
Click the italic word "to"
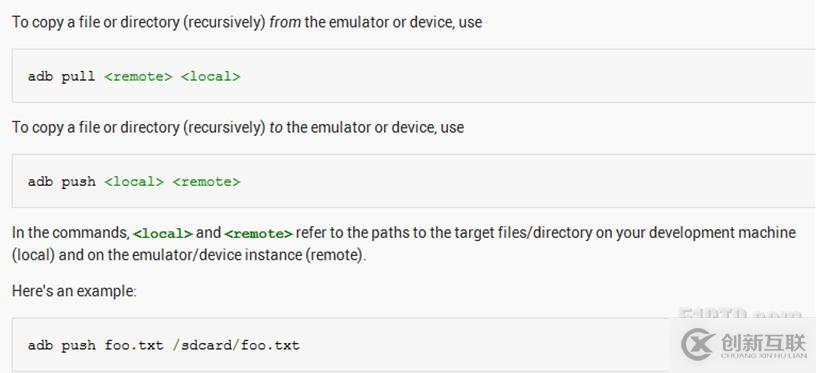click(x=276, y=127)
